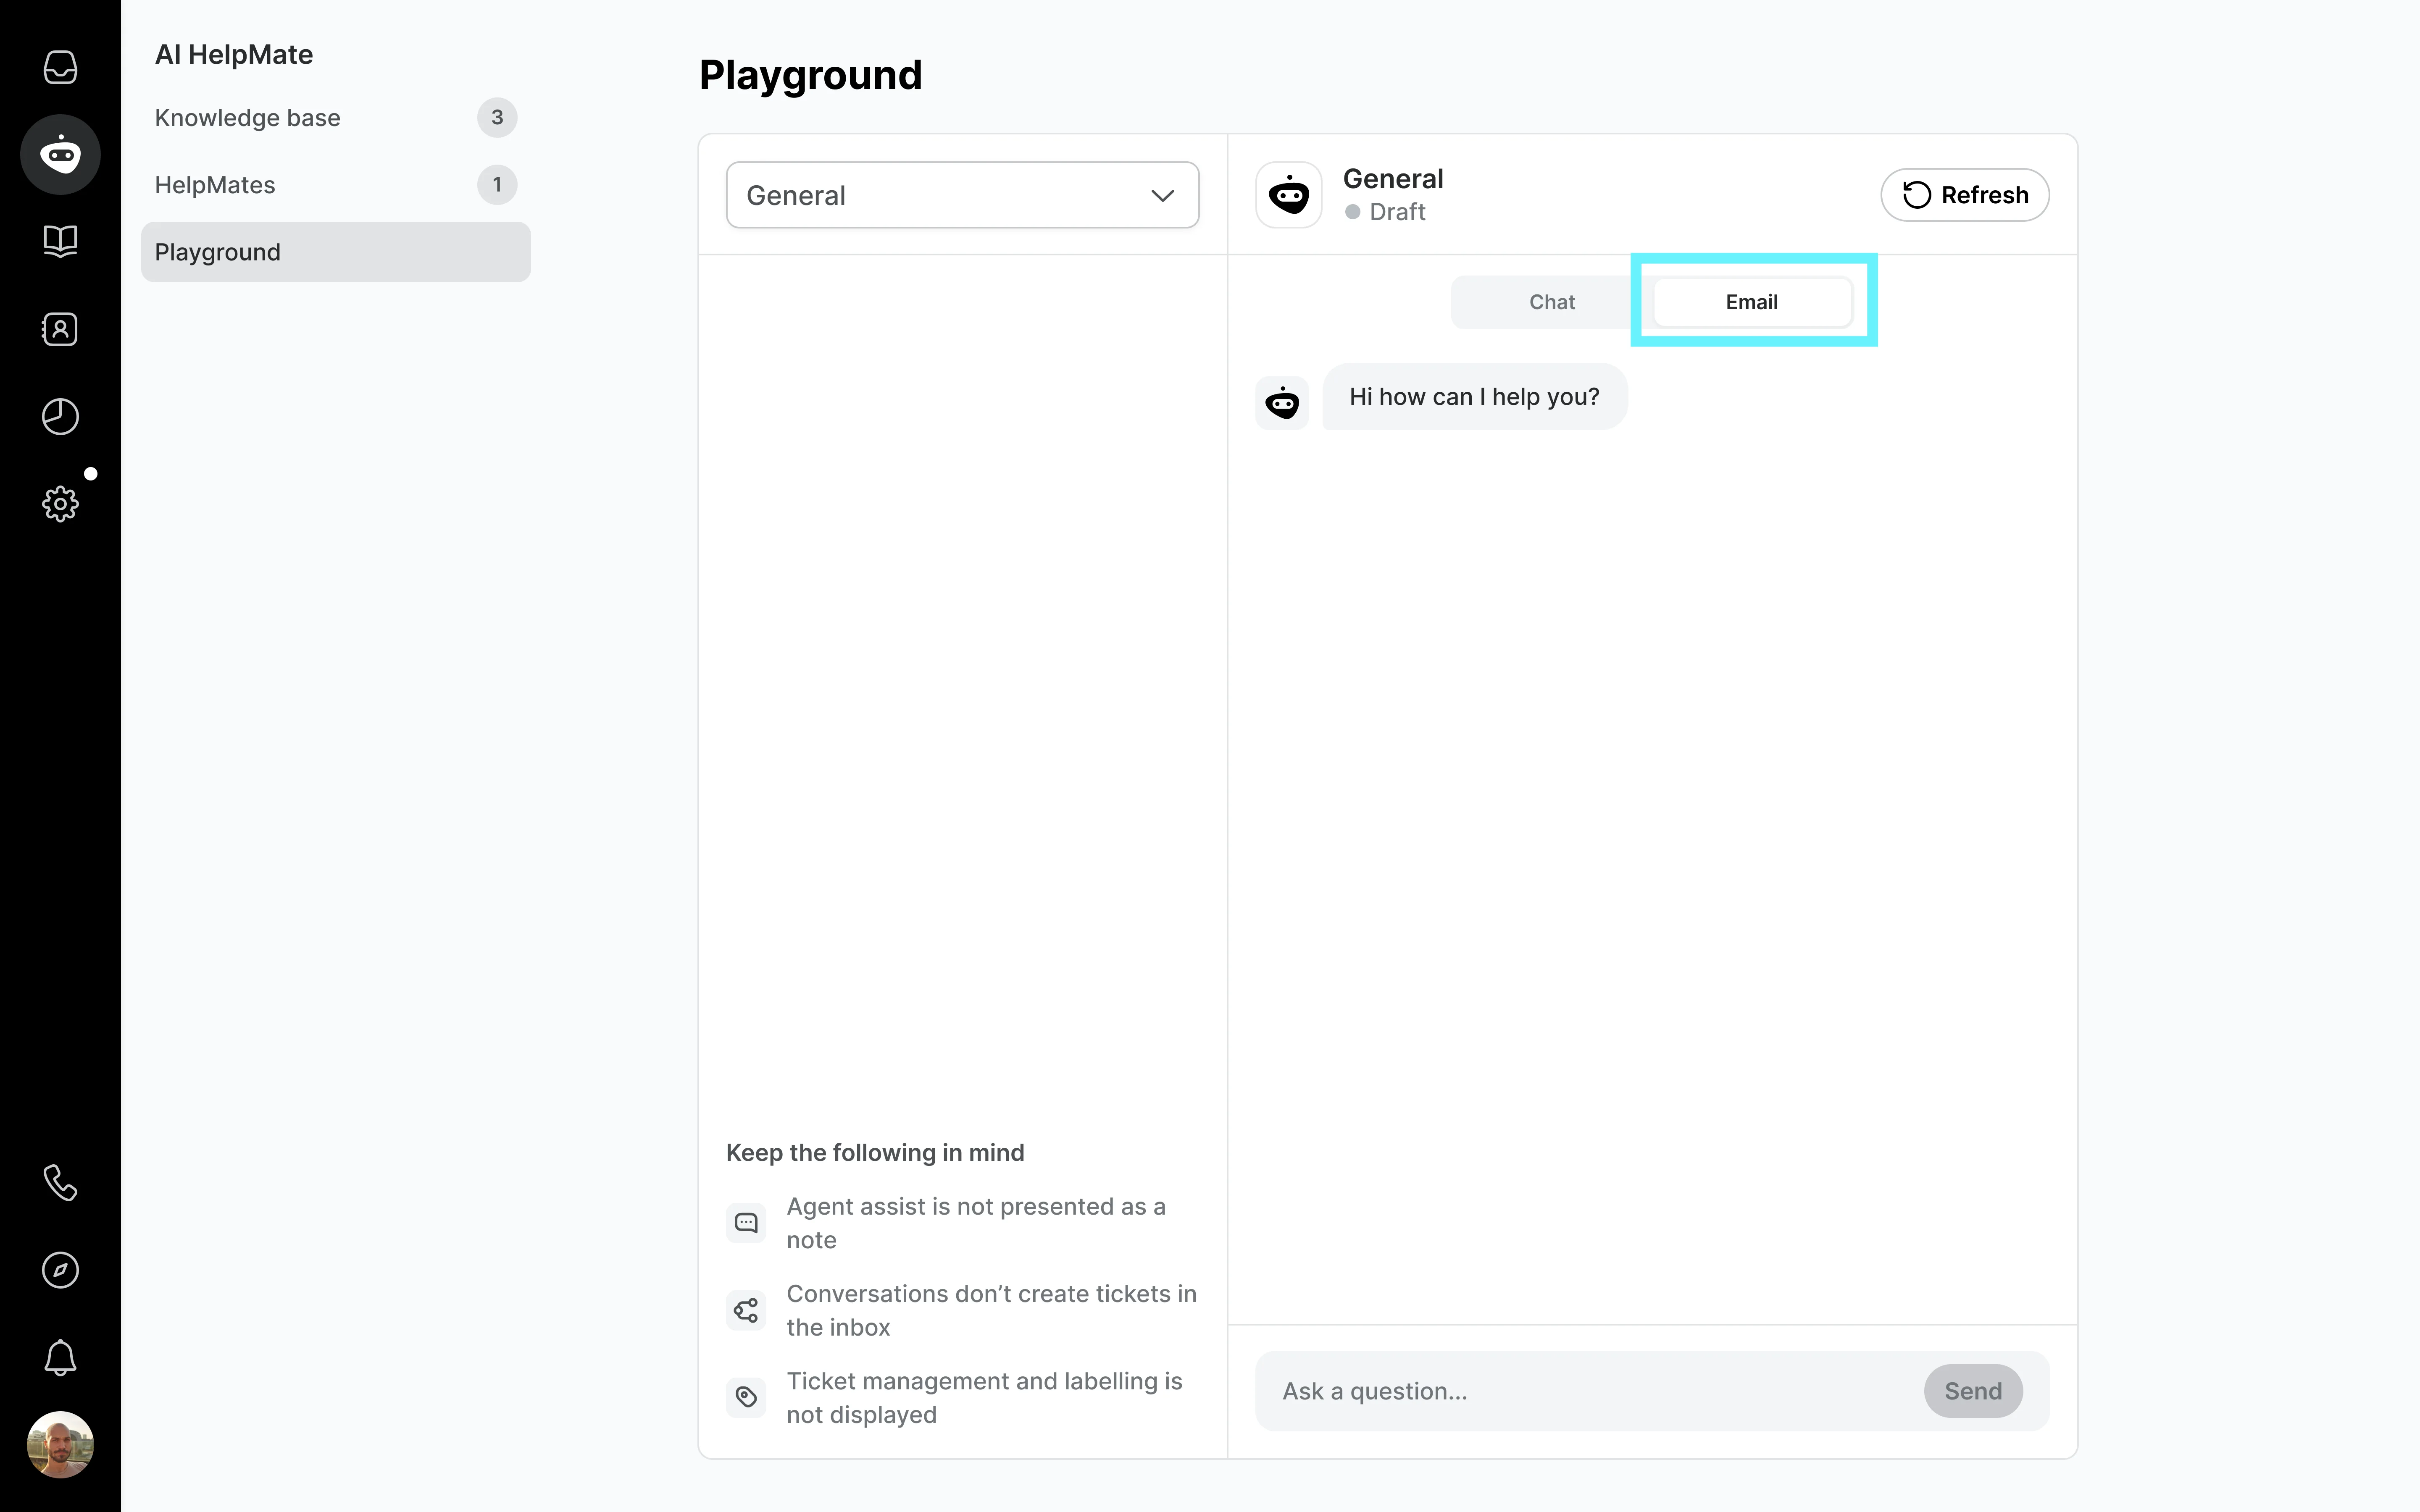Open HelpMates menu item

click(336, 185)
